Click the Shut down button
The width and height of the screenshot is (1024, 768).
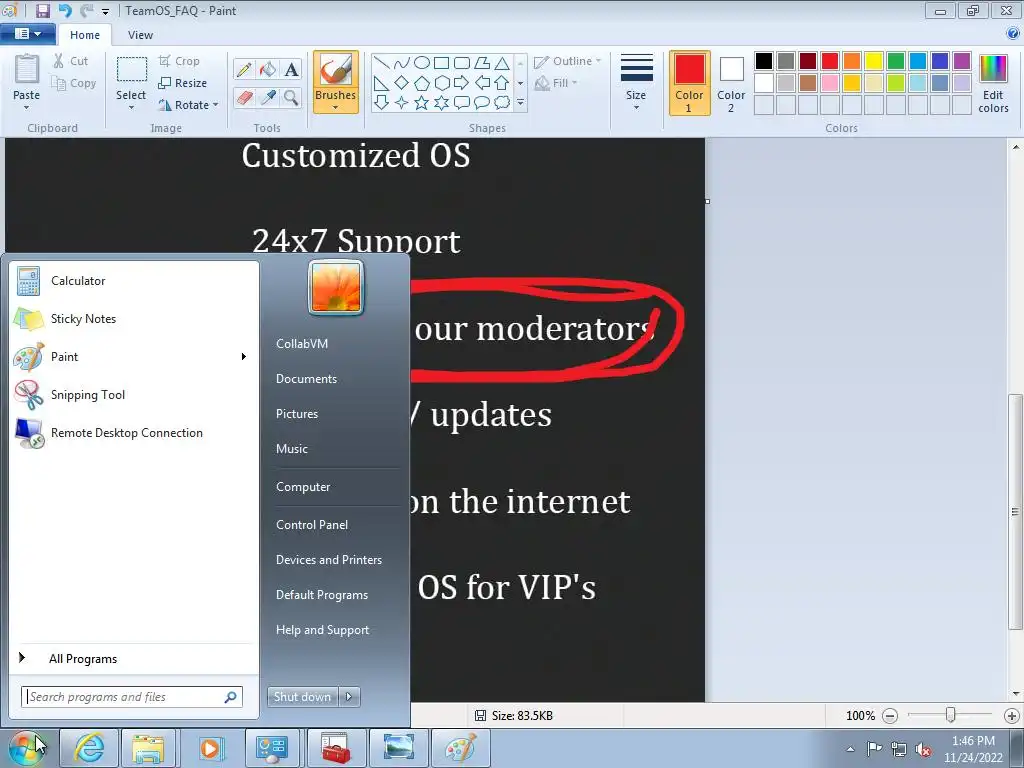(302, 697)
